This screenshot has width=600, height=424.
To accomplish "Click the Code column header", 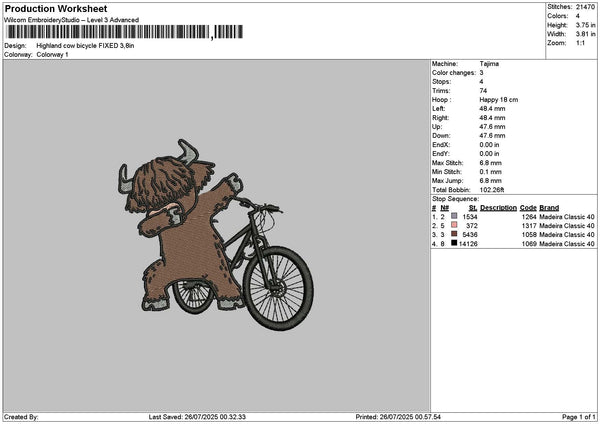I will pos(528,208).
